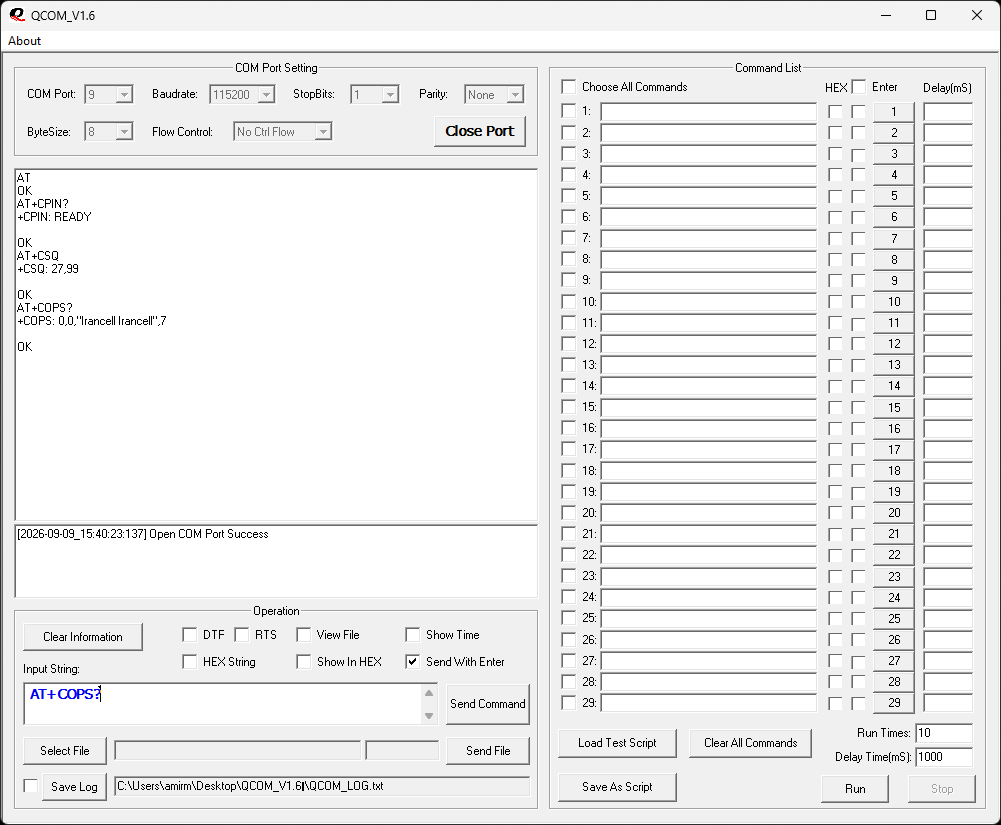1001x825 pixels.
Task: Enable the Save Log checkbox
Action: (x=31, y=786)
